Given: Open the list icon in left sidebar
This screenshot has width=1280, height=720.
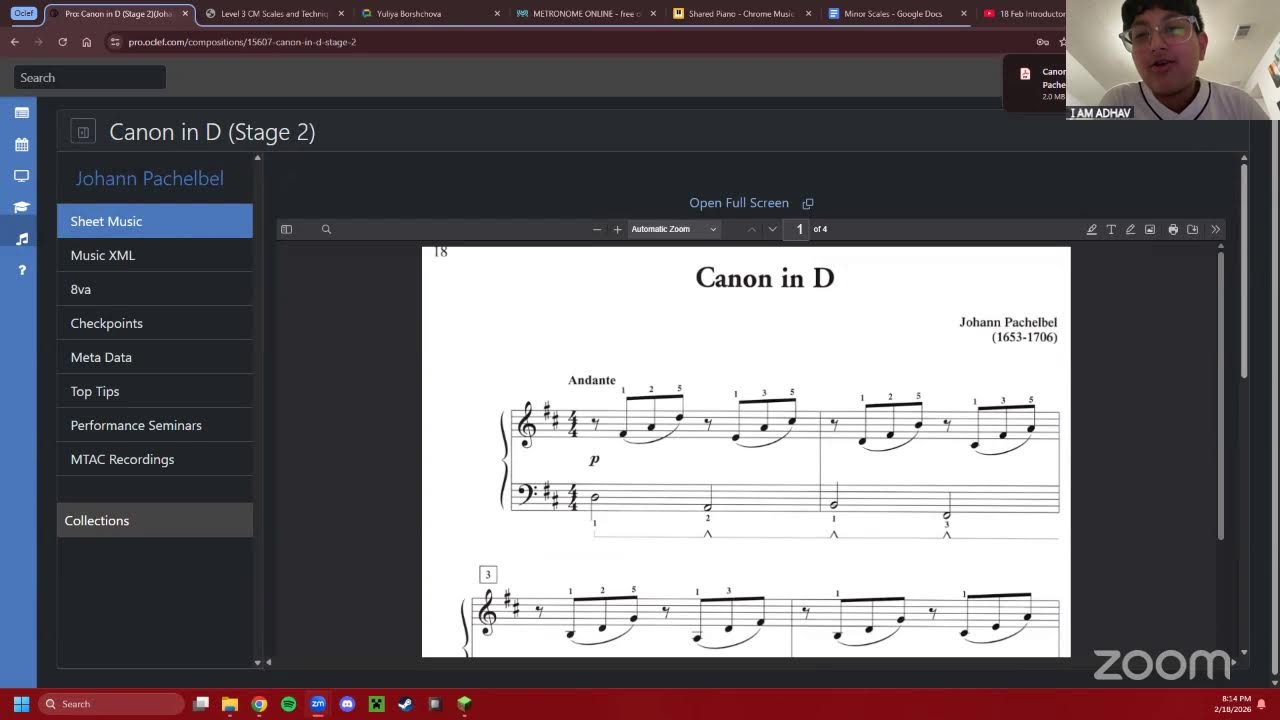Looking at the screenshot, I should coord(21,113).
